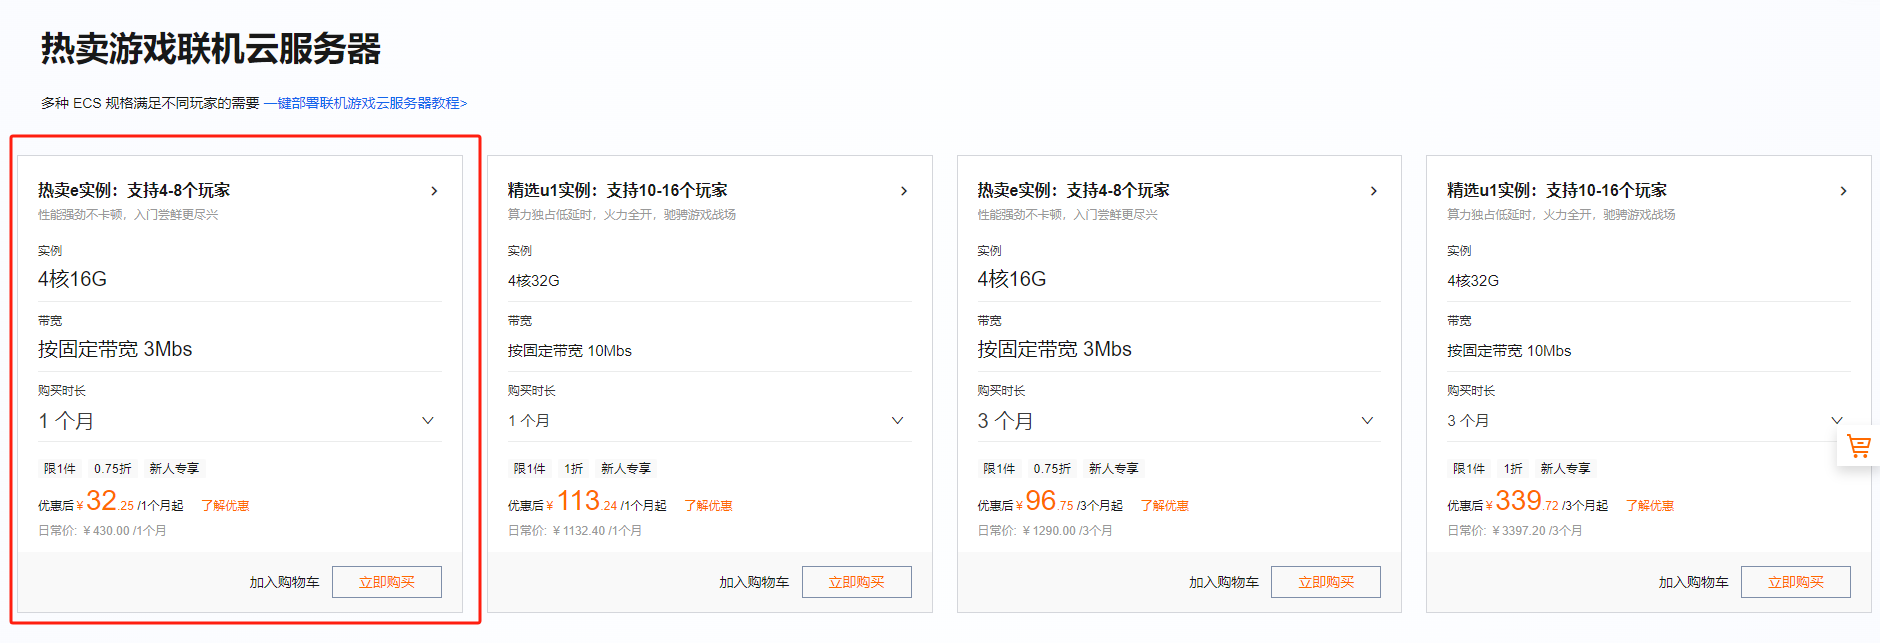Click the arrow on the ¥32.25 热卖e实例 card
Viewport: 1880px width, 643px height.
point(434,191)
